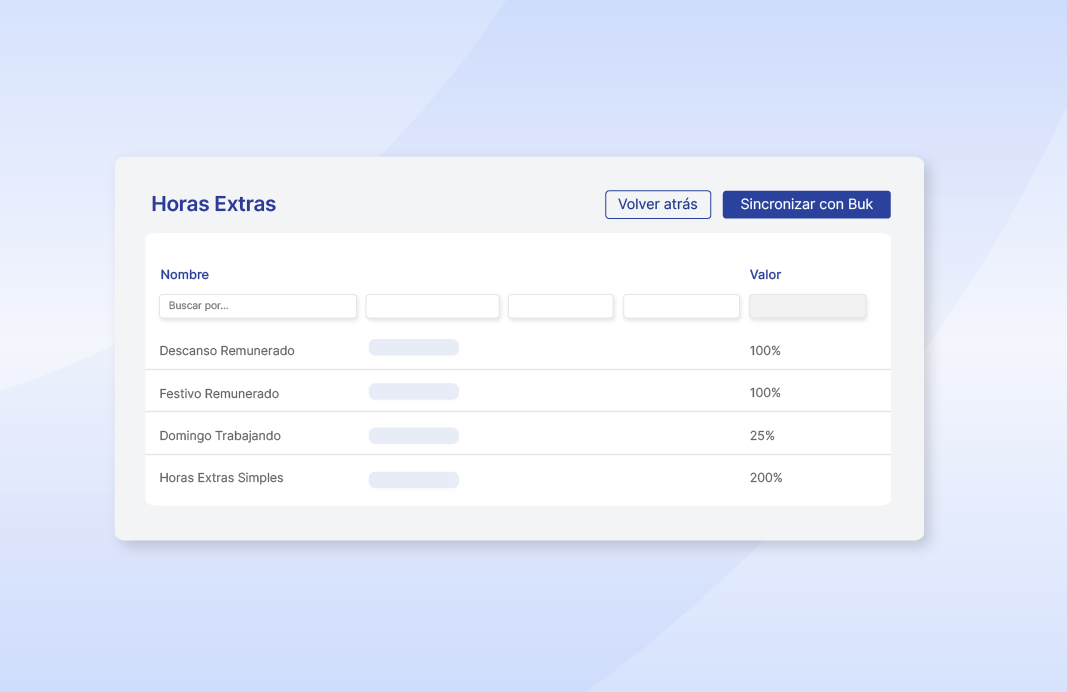
Task: Click the Horas Extras page title
Action: coord(214,203)
